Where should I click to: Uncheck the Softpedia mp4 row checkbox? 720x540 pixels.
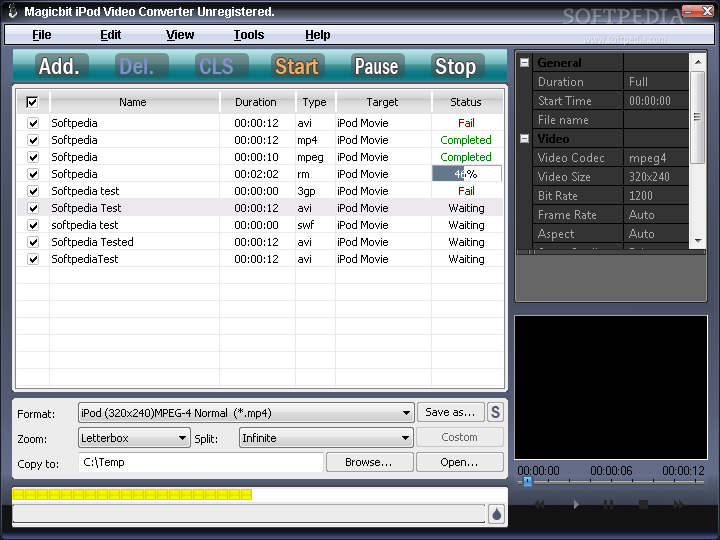33,140
